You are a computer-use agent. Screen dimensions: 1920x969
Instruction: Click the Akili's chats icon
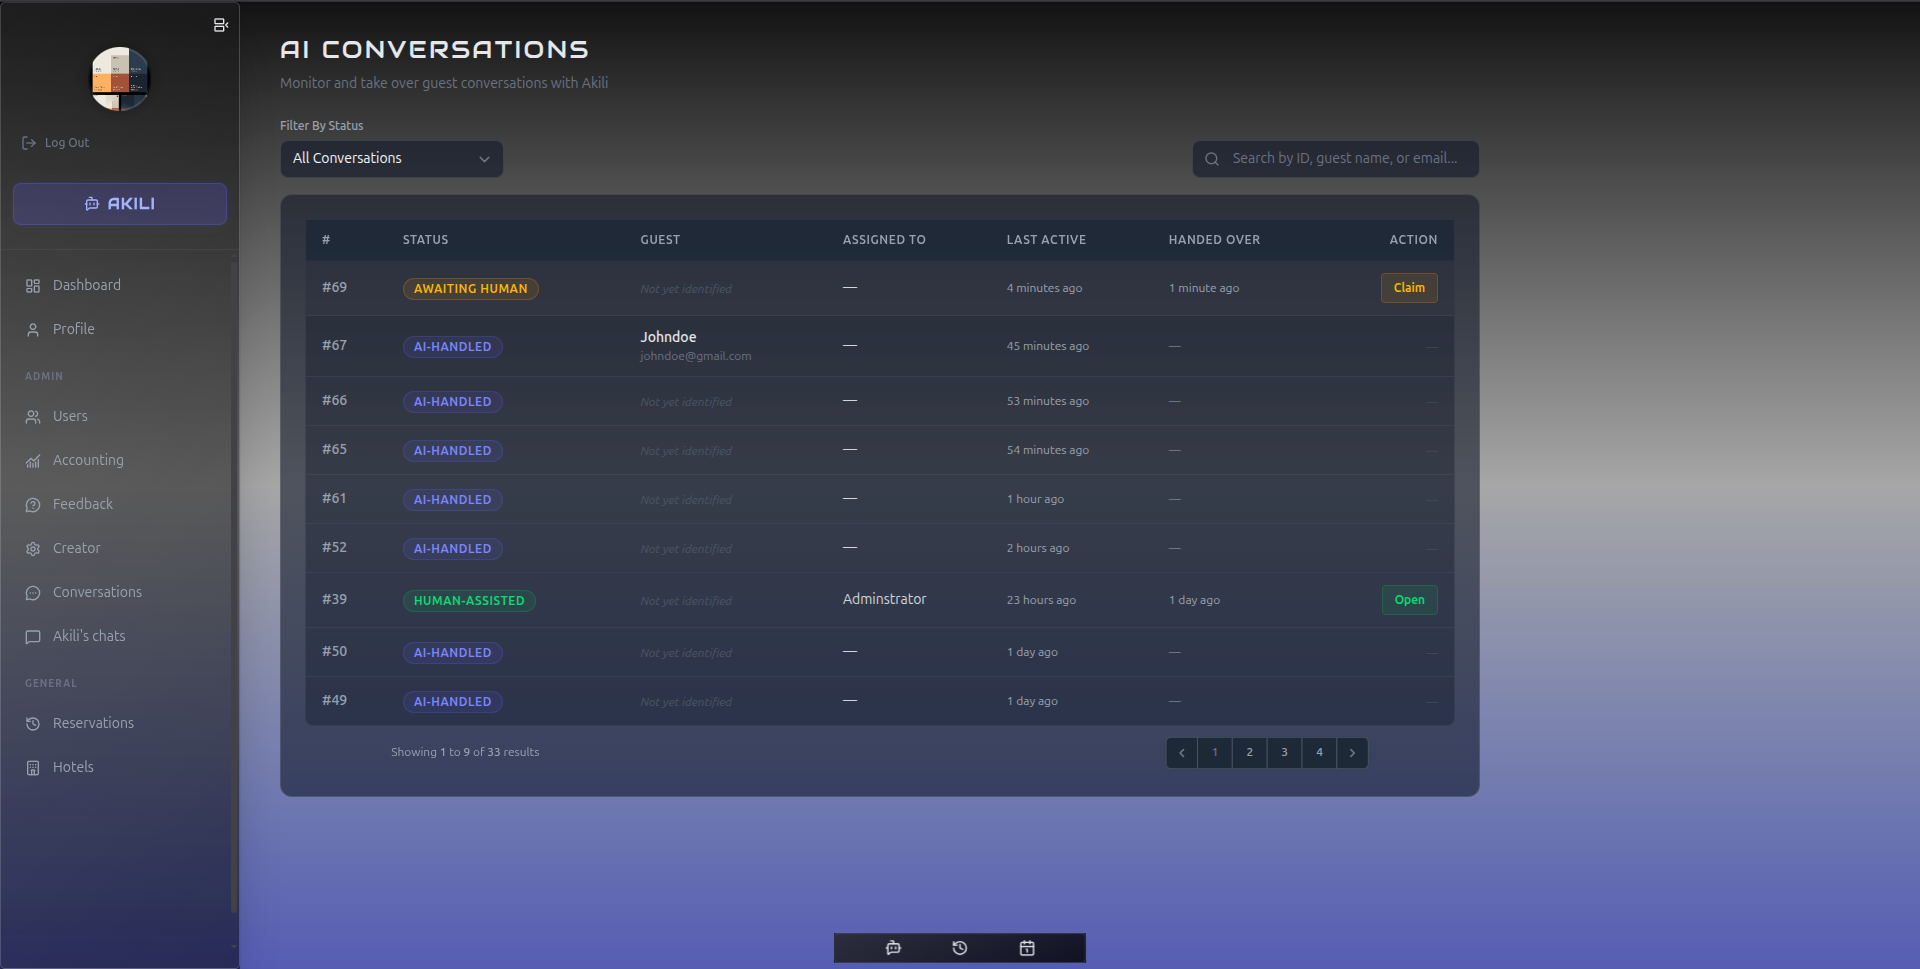coord(33,637)
